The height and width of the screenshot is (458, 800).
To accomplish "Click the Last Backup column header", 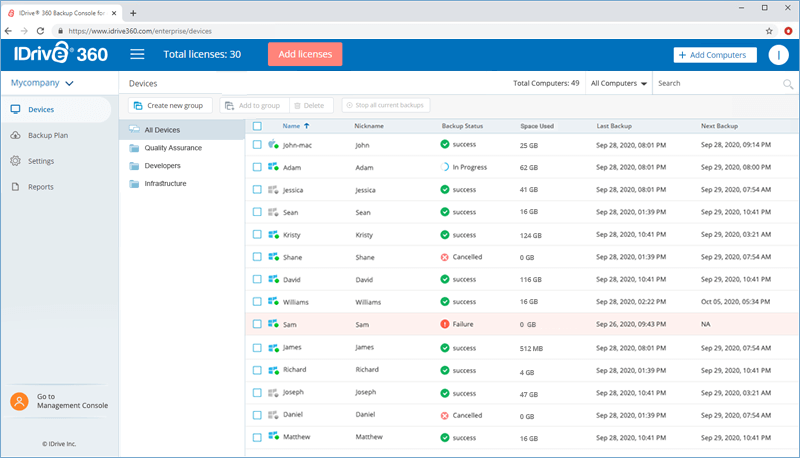I will point(614,126).
